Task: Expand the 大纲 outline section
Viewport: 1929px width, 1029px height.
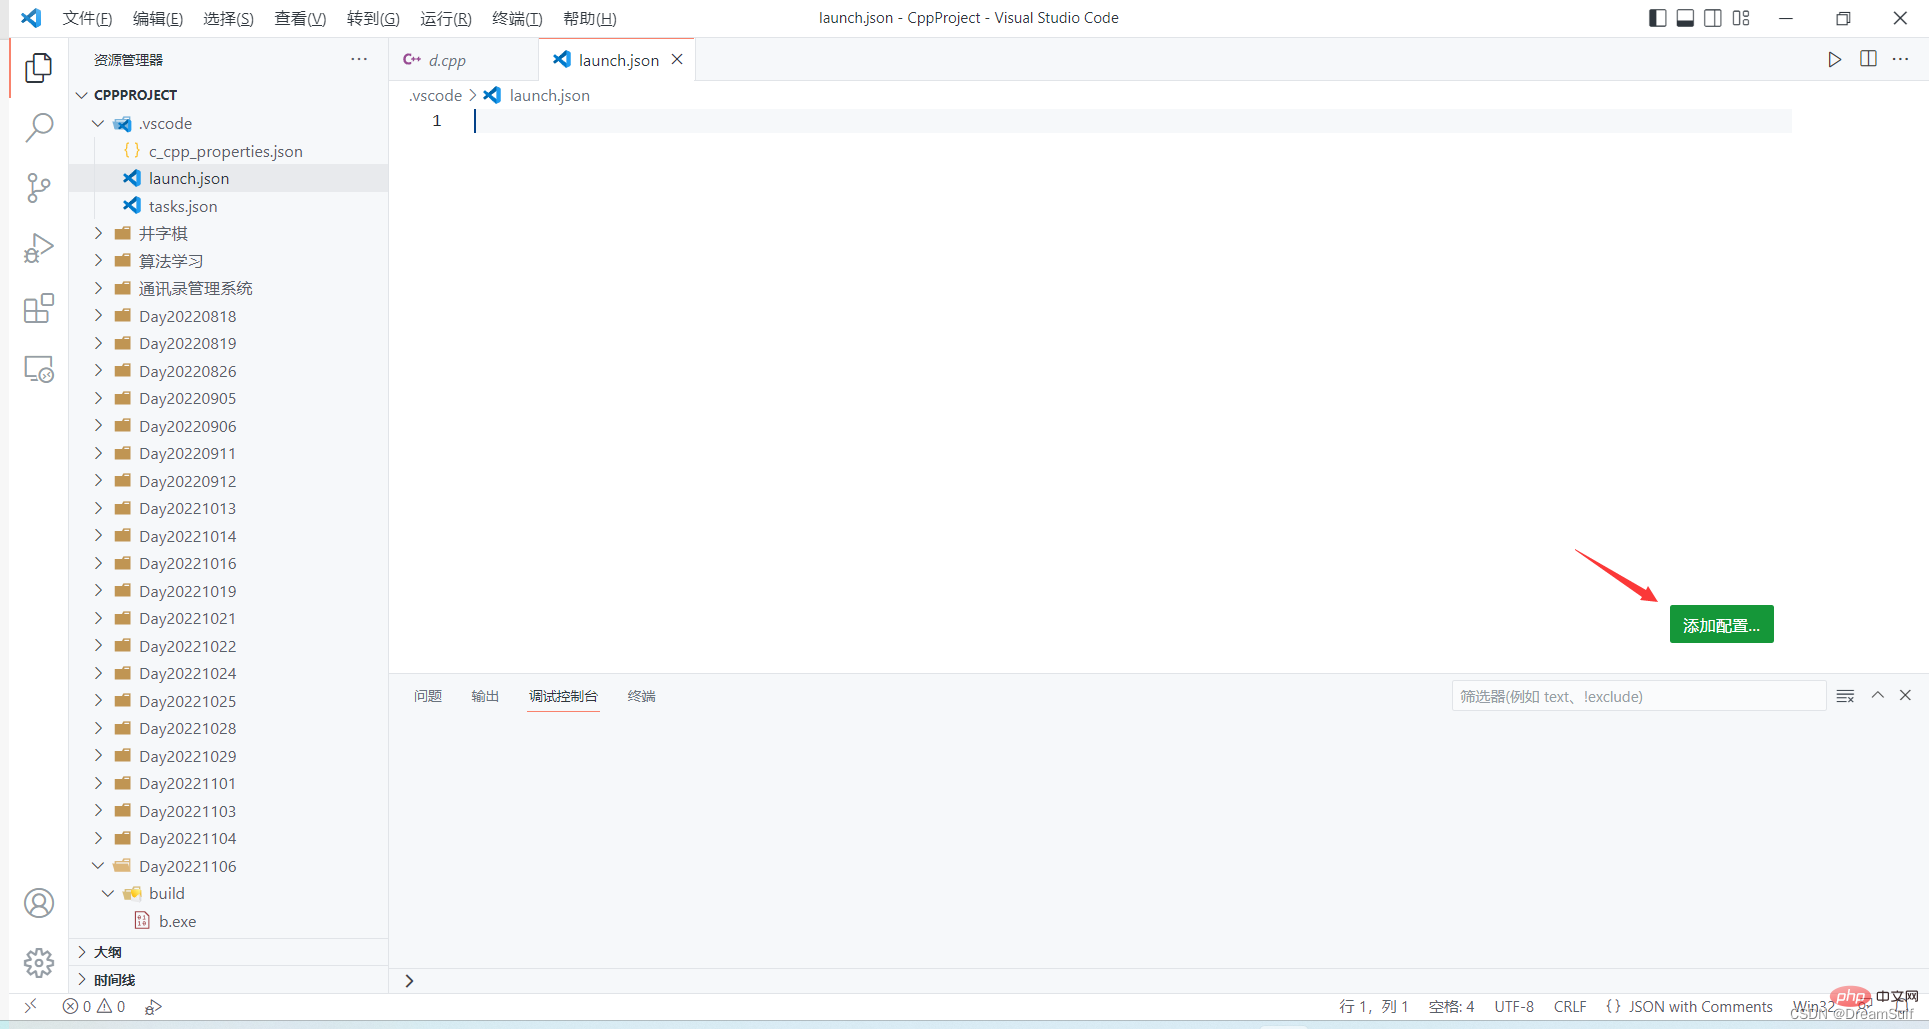Action: point(108,952)
